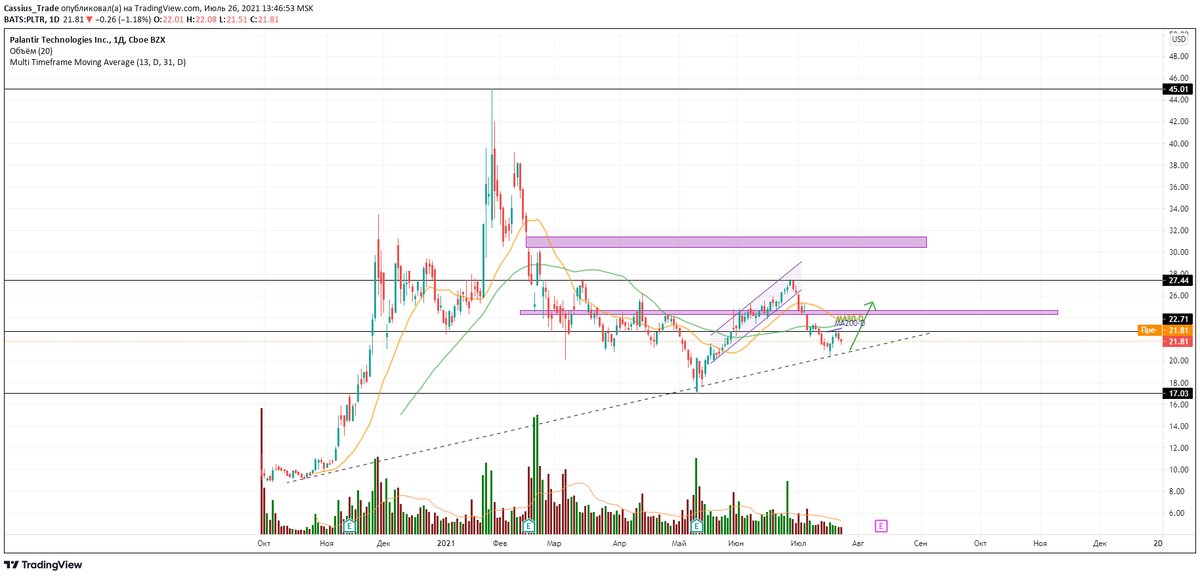Viewport: 1200px width, 577px height.
Task: Click the Фев label on time axis
Action: [x=501, y=544]
